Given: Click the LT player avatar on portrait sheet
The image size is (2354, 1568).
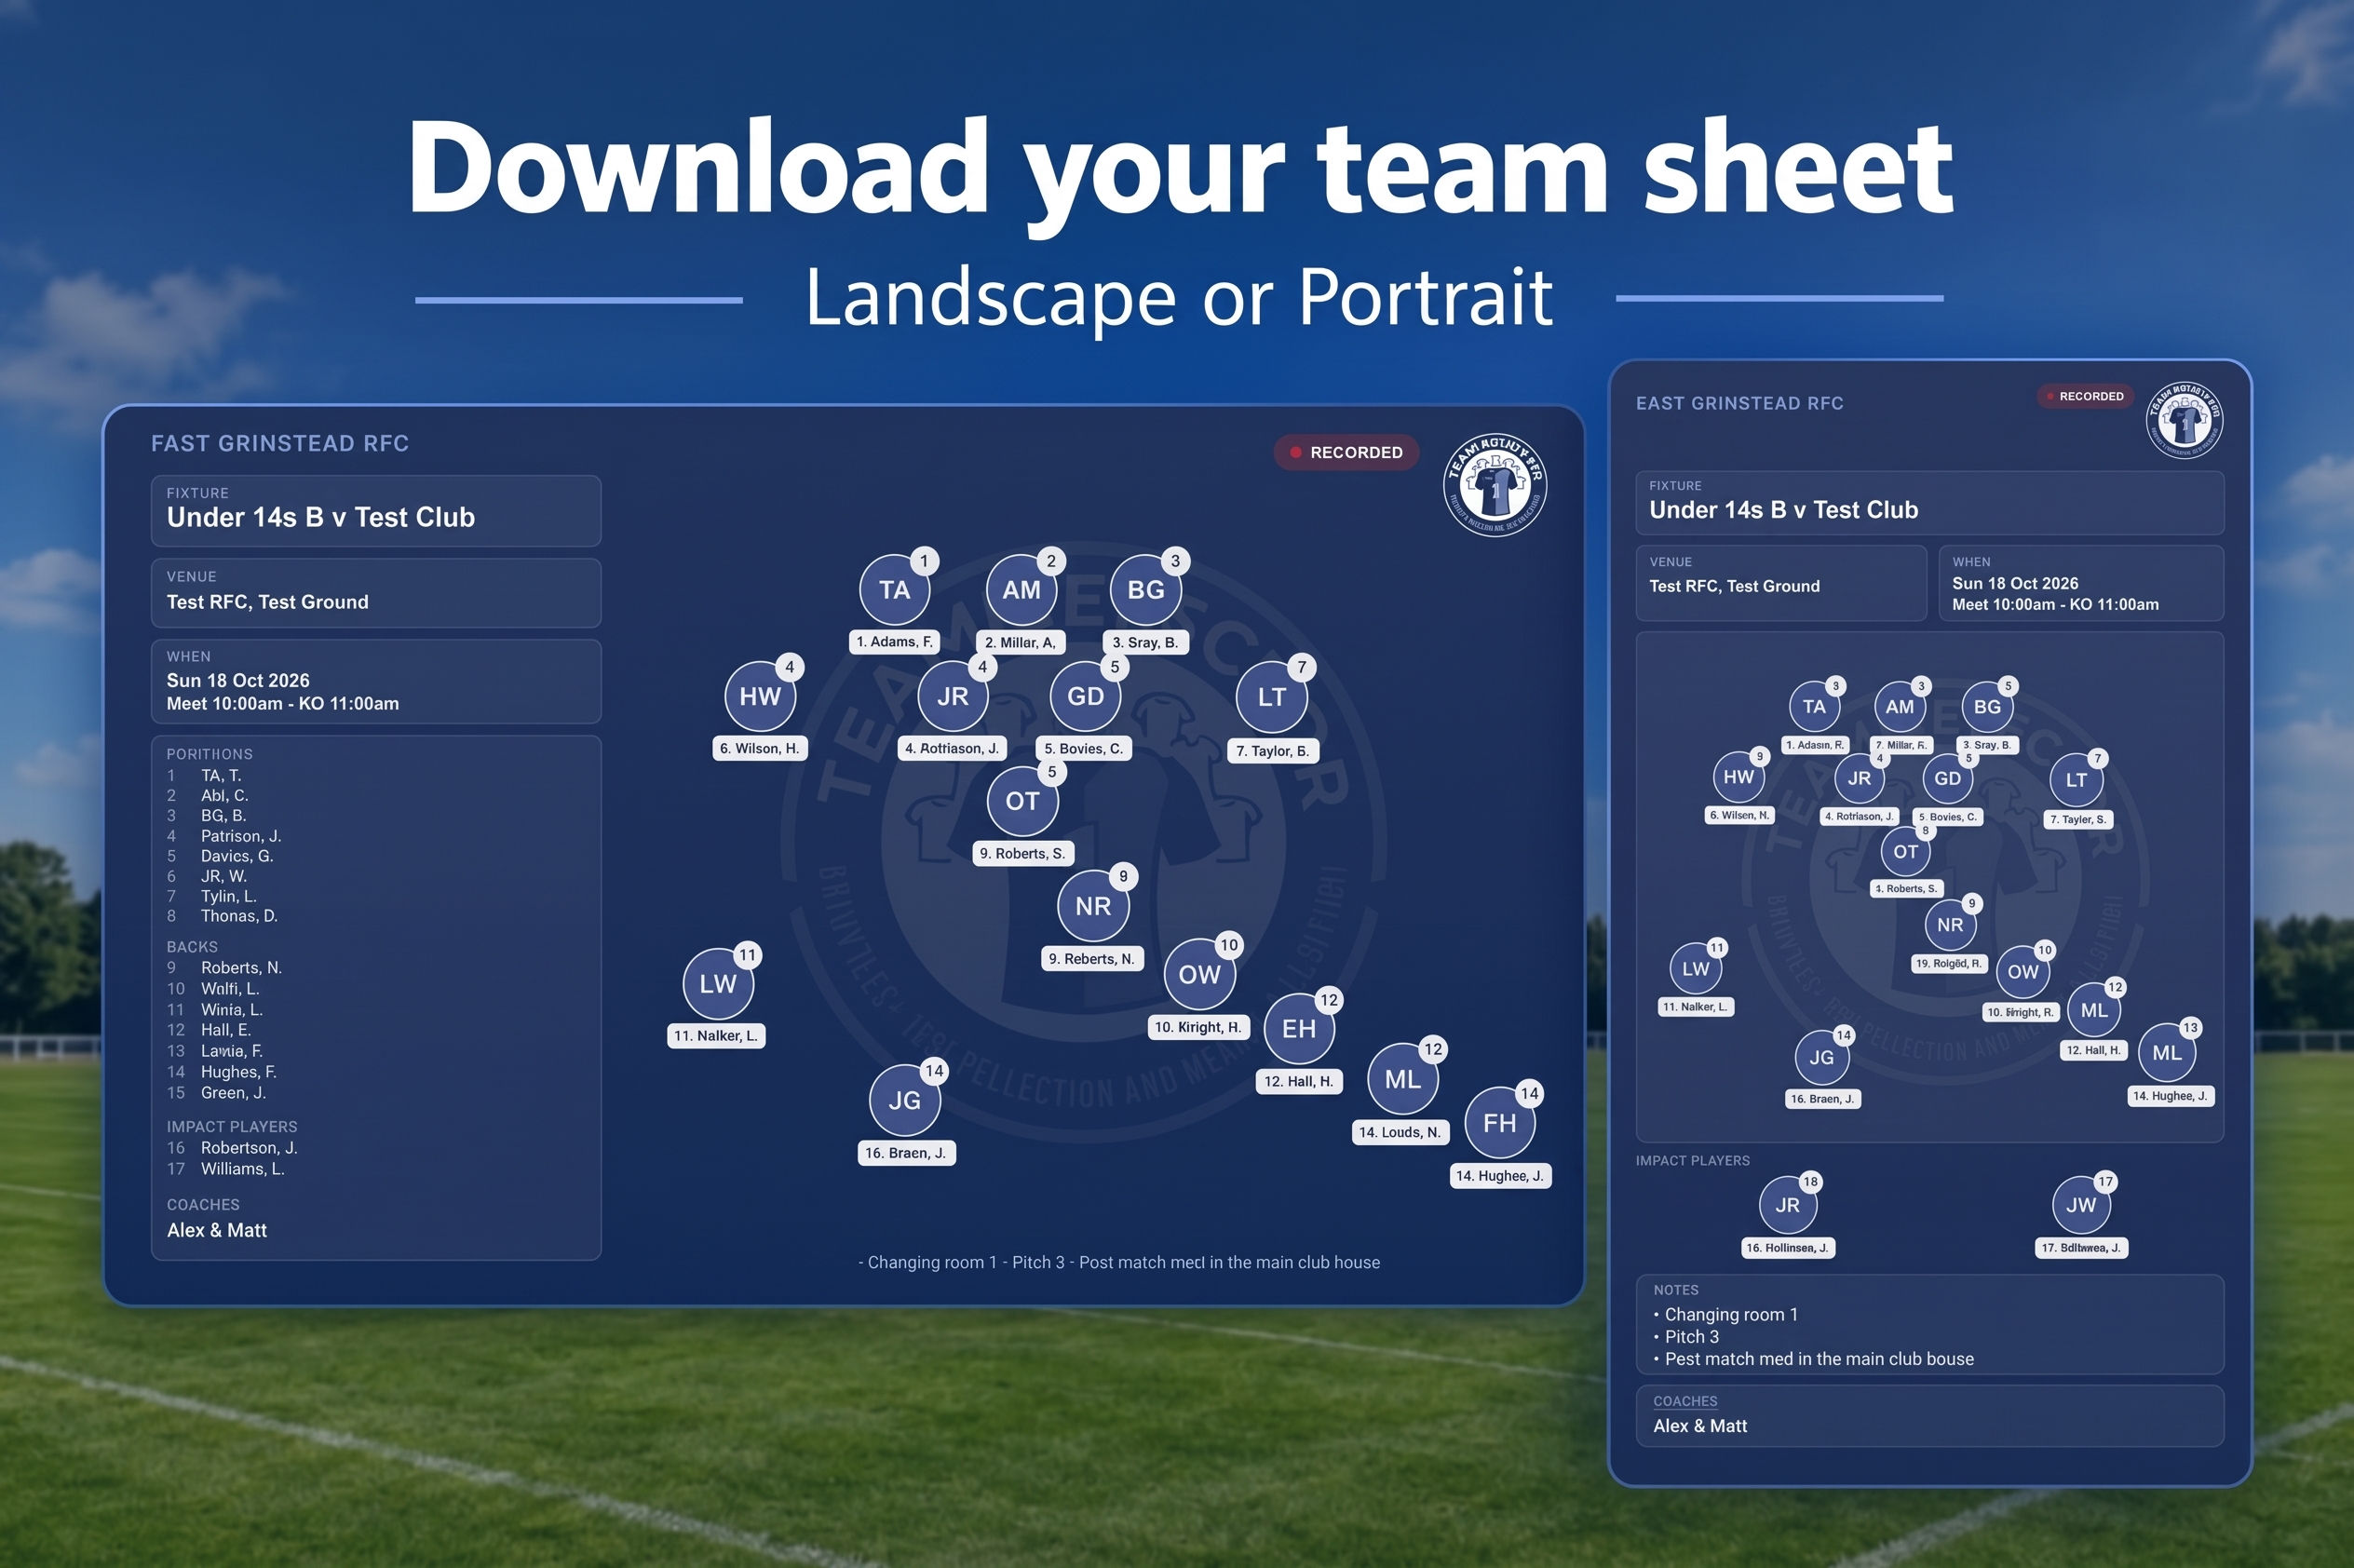Looking at the screenshot, I should coord(2077,780).
